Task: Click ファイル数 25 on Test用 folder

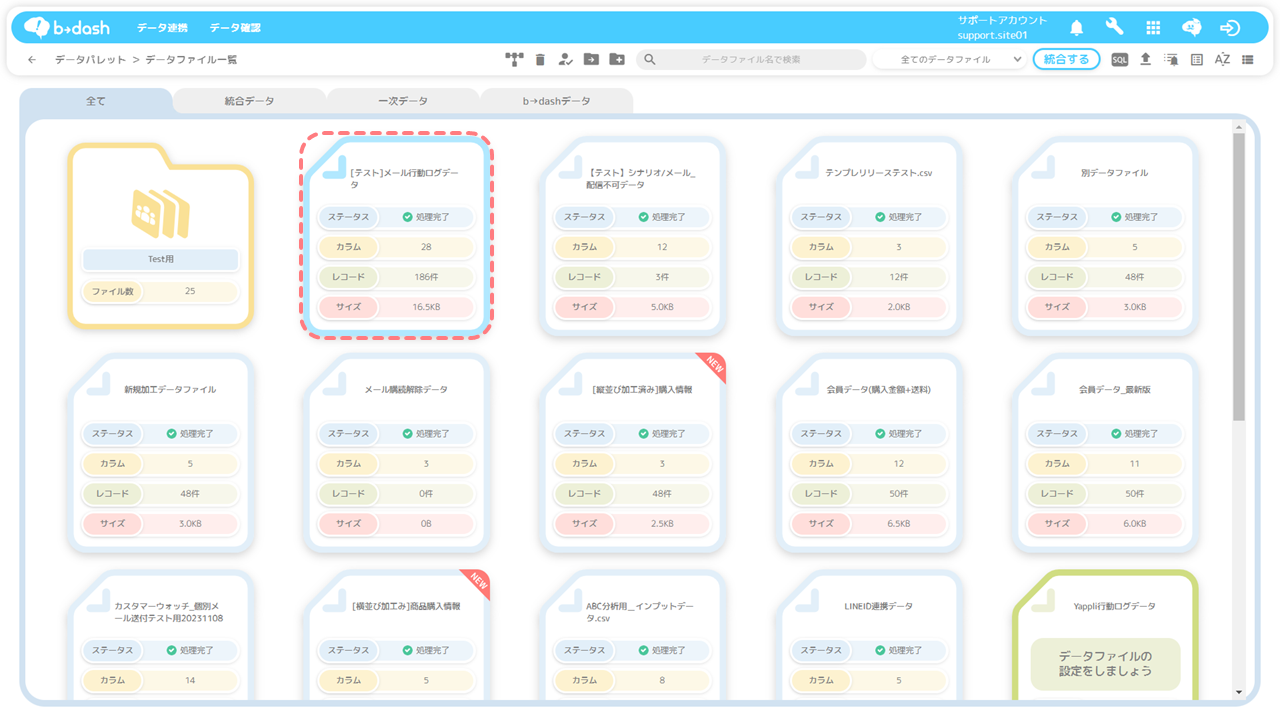Action: pos(160,292)
